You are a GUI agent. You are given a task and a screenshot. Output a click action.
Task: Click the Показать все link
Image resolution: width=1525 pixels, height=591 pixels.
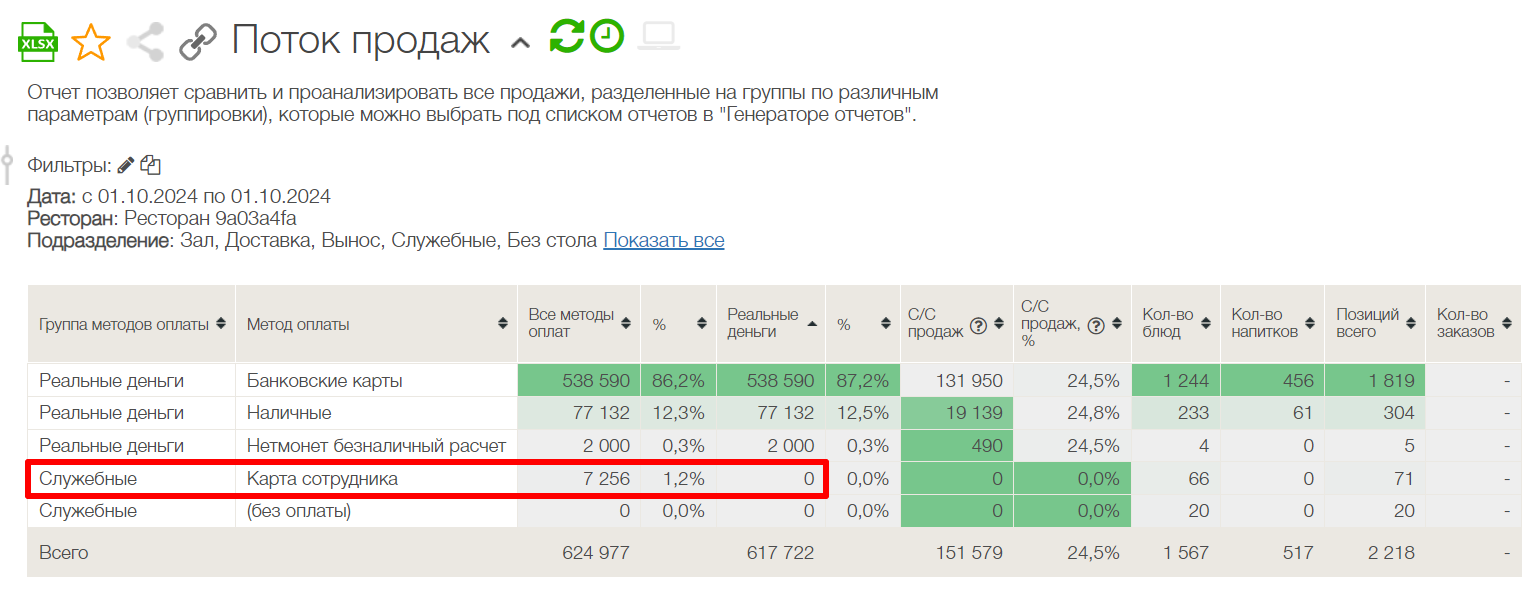pos(663,241)
